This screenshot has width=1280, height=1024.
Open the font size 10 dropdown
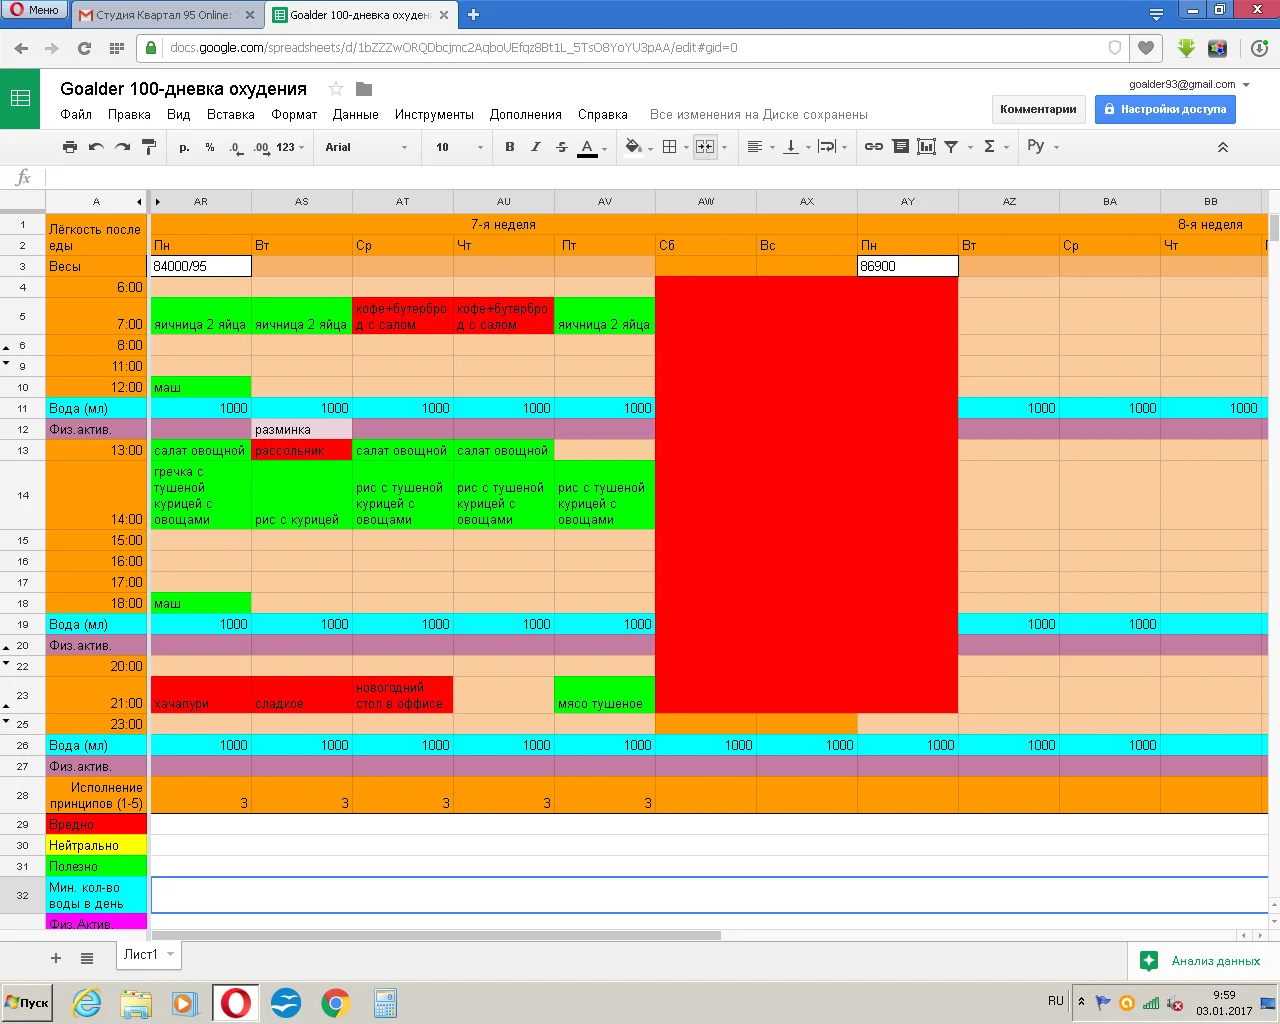(459, 147)
